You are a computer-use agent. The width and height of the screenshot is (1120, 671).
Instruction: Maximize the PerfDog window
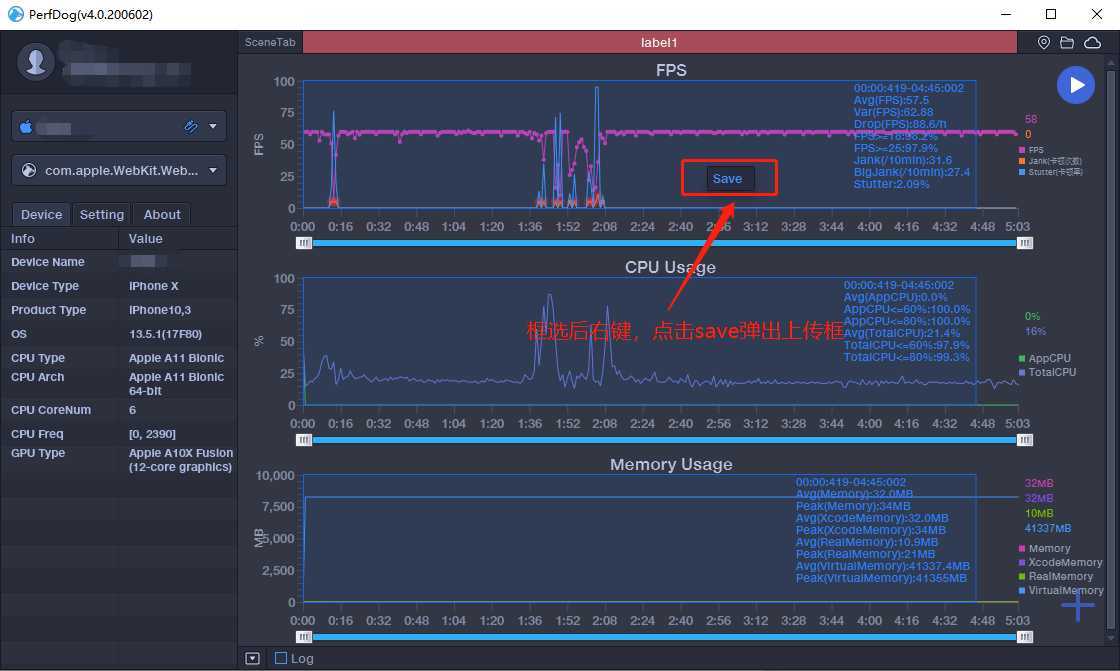pyautogui.click(x=1051, y=14)
